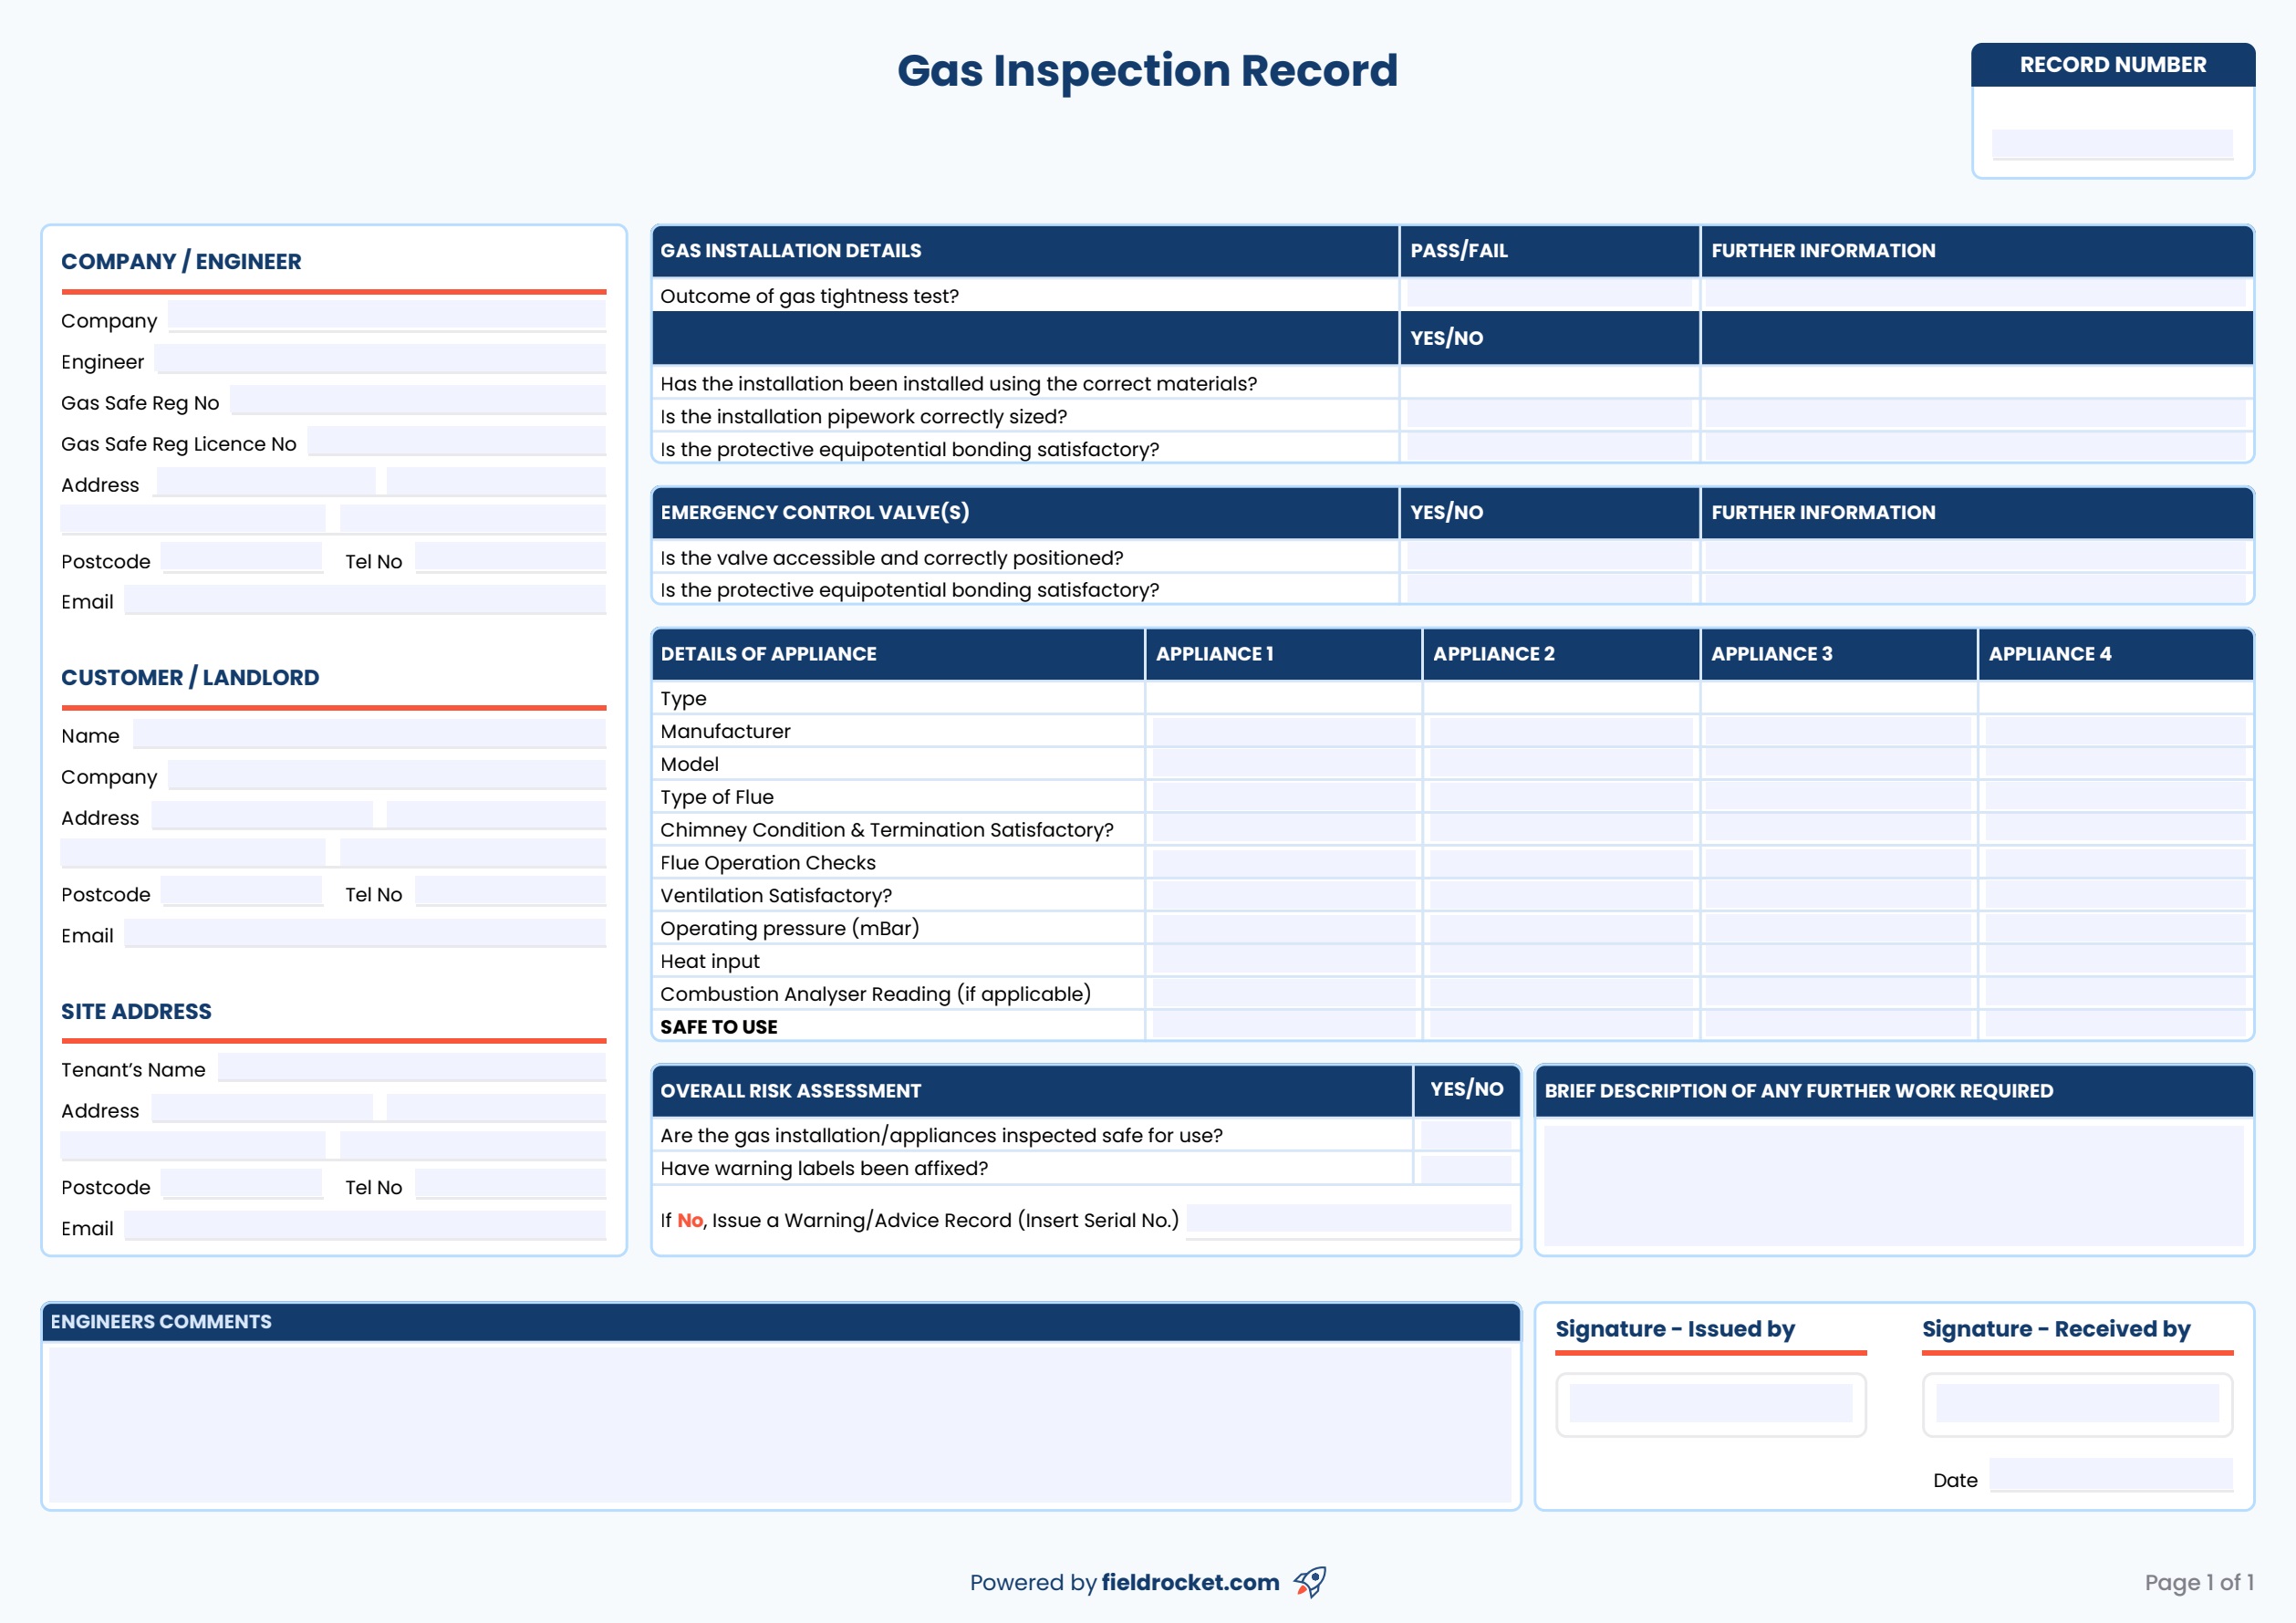Click Appliance 1 Manufacturer cell
Image resolution: width=2296 pixels, height=1623 pixels.
pyautogui.click(x=1283, y=731)
